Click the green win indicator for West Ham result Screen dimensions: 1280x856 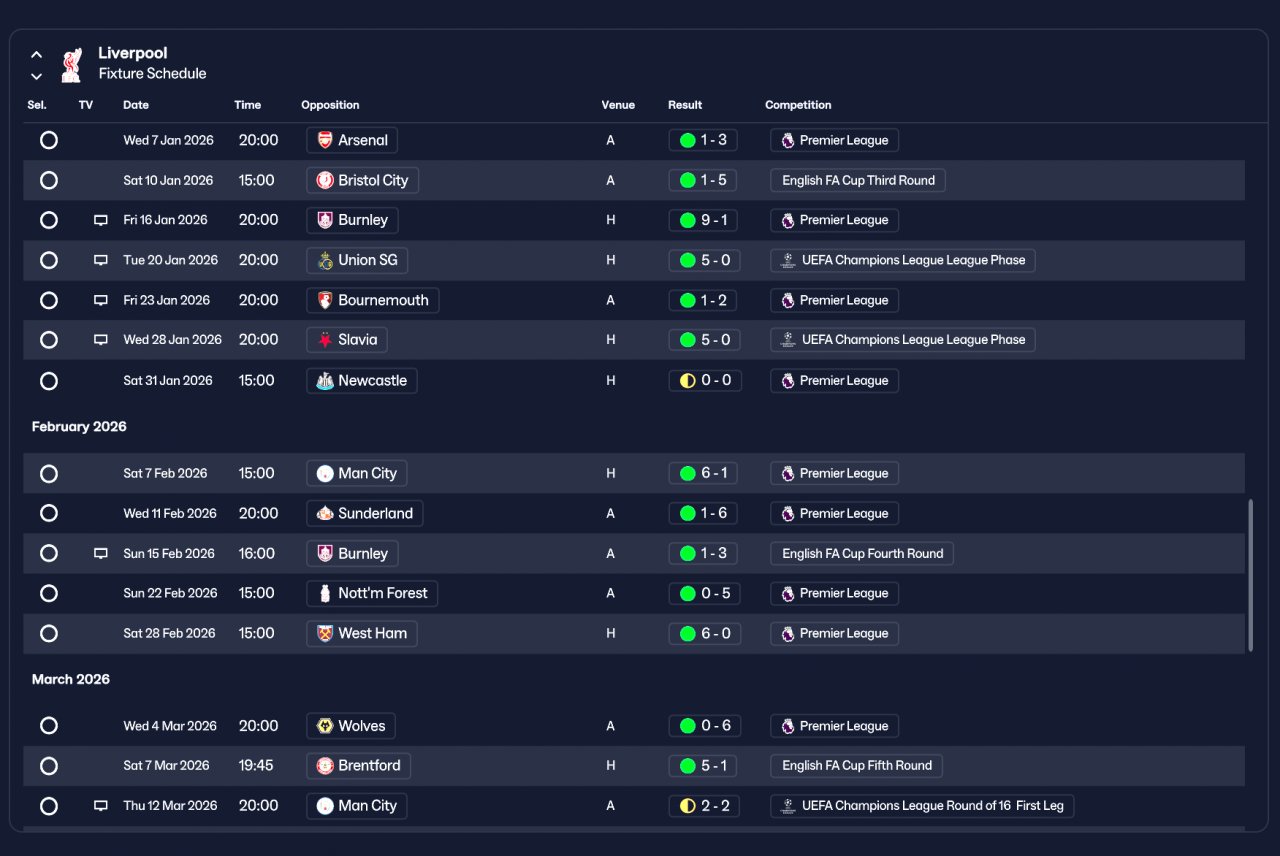(687, 633)
